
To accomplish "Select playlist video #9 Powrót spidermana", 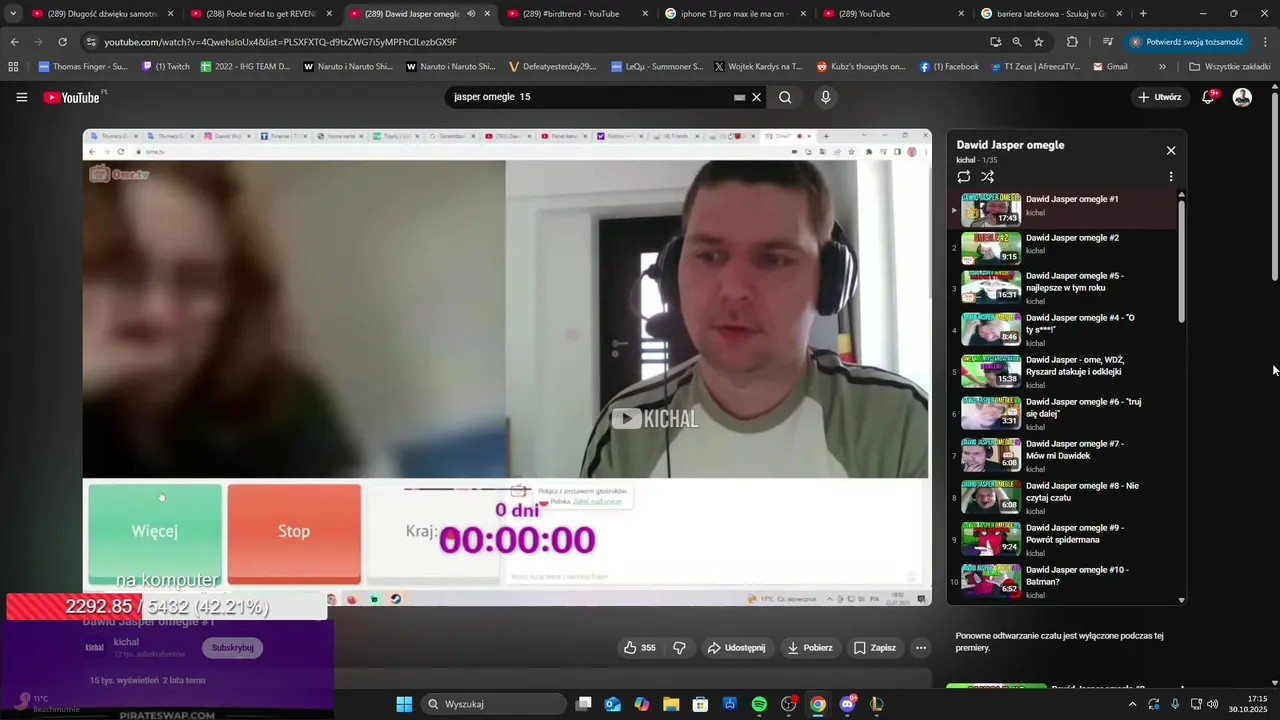I will [x=1064, y=539].
